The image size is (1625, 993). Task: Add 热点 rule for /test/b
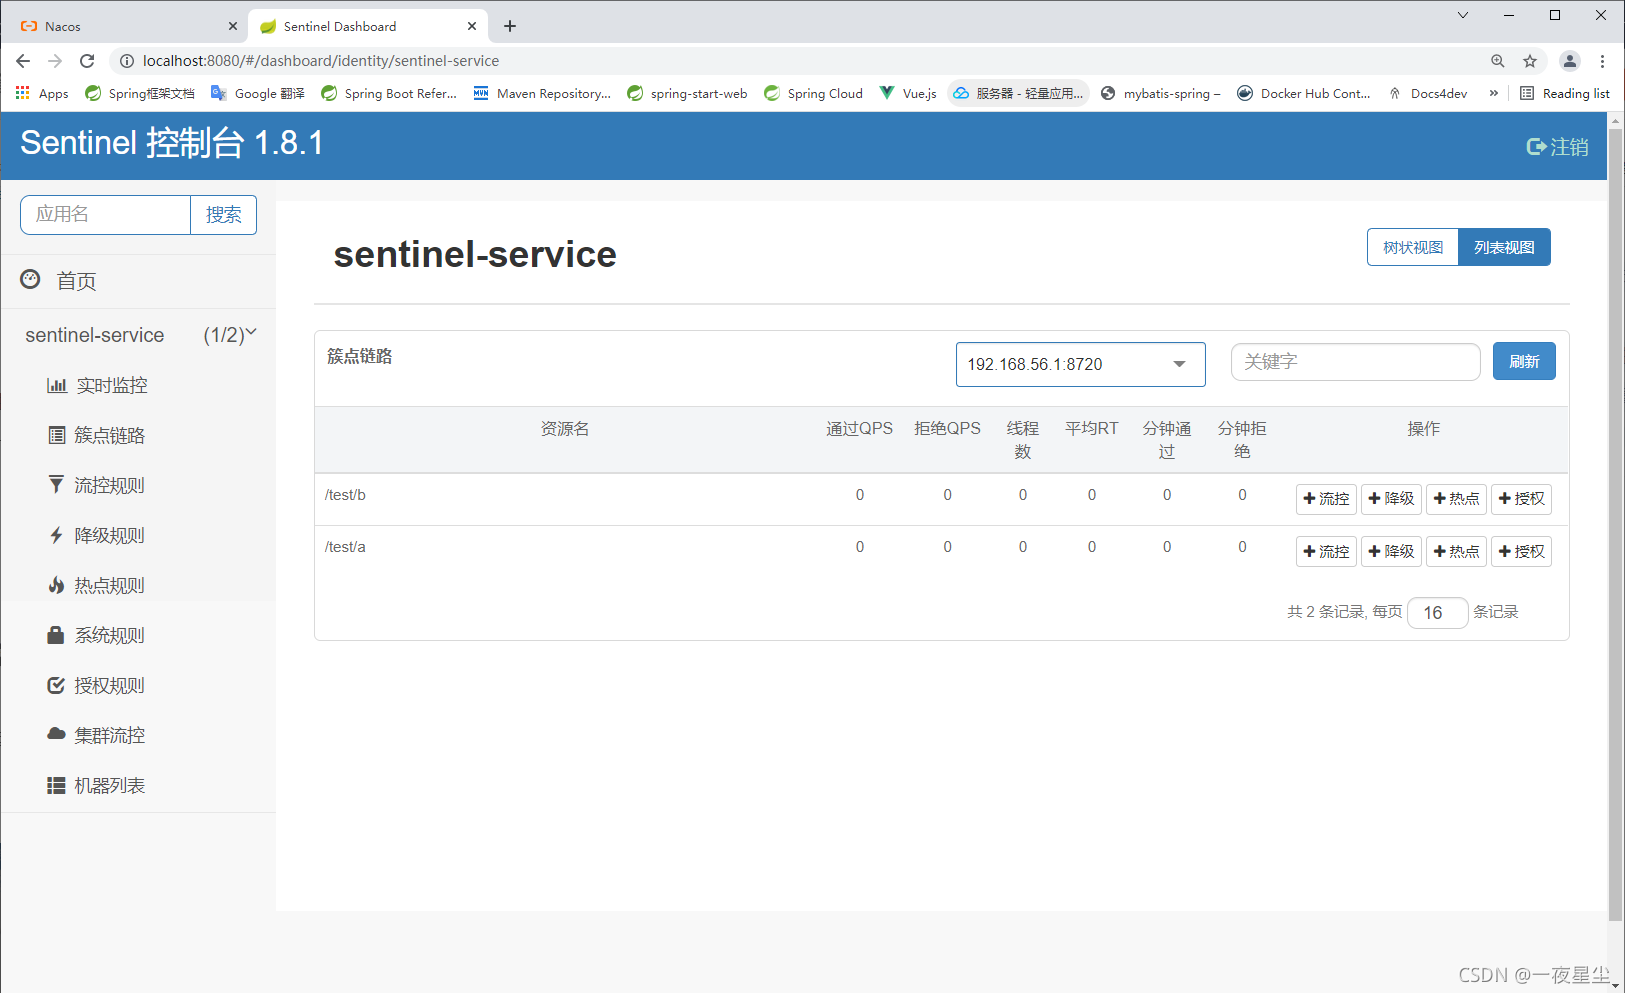tap(1456, 499)
